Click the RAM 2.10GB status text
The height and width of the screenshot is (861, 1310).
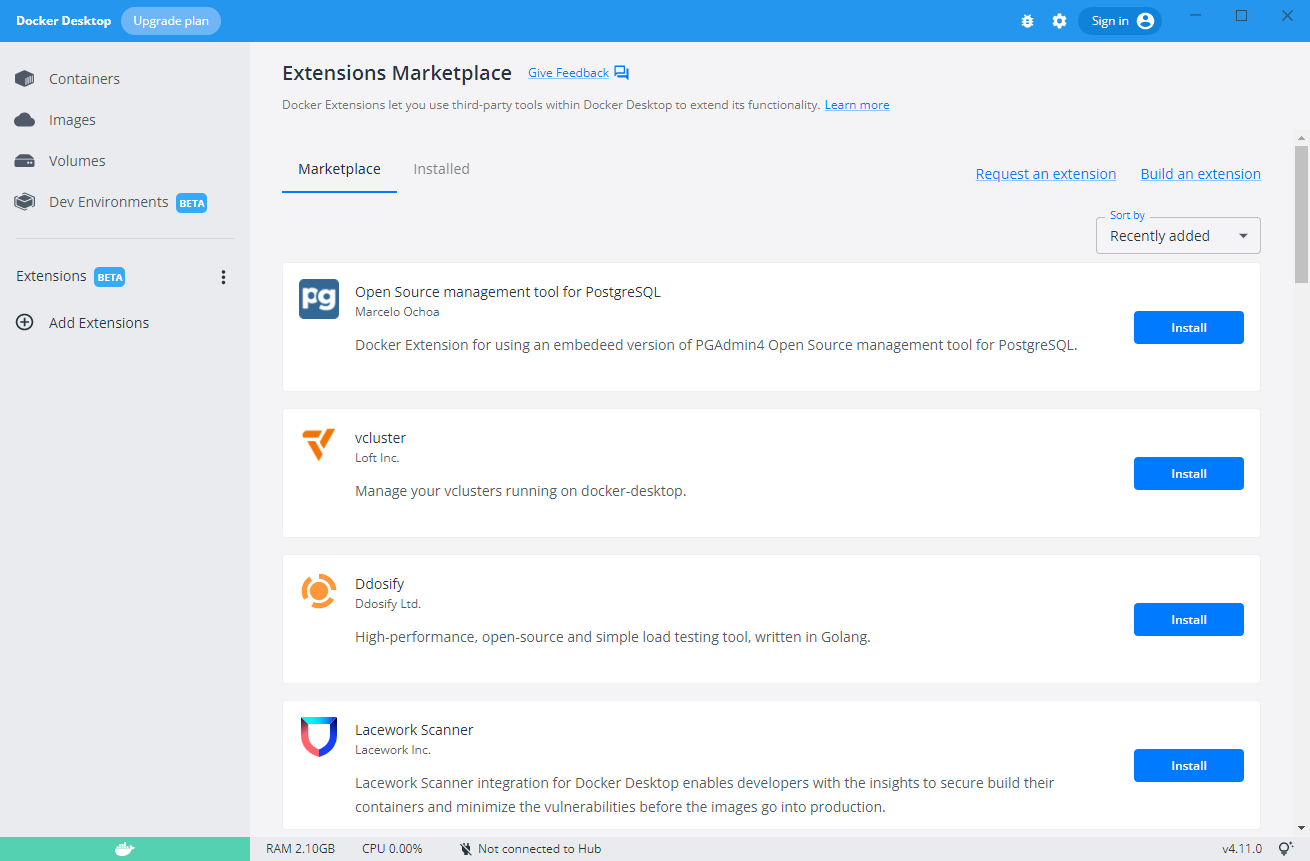(300, 849)
